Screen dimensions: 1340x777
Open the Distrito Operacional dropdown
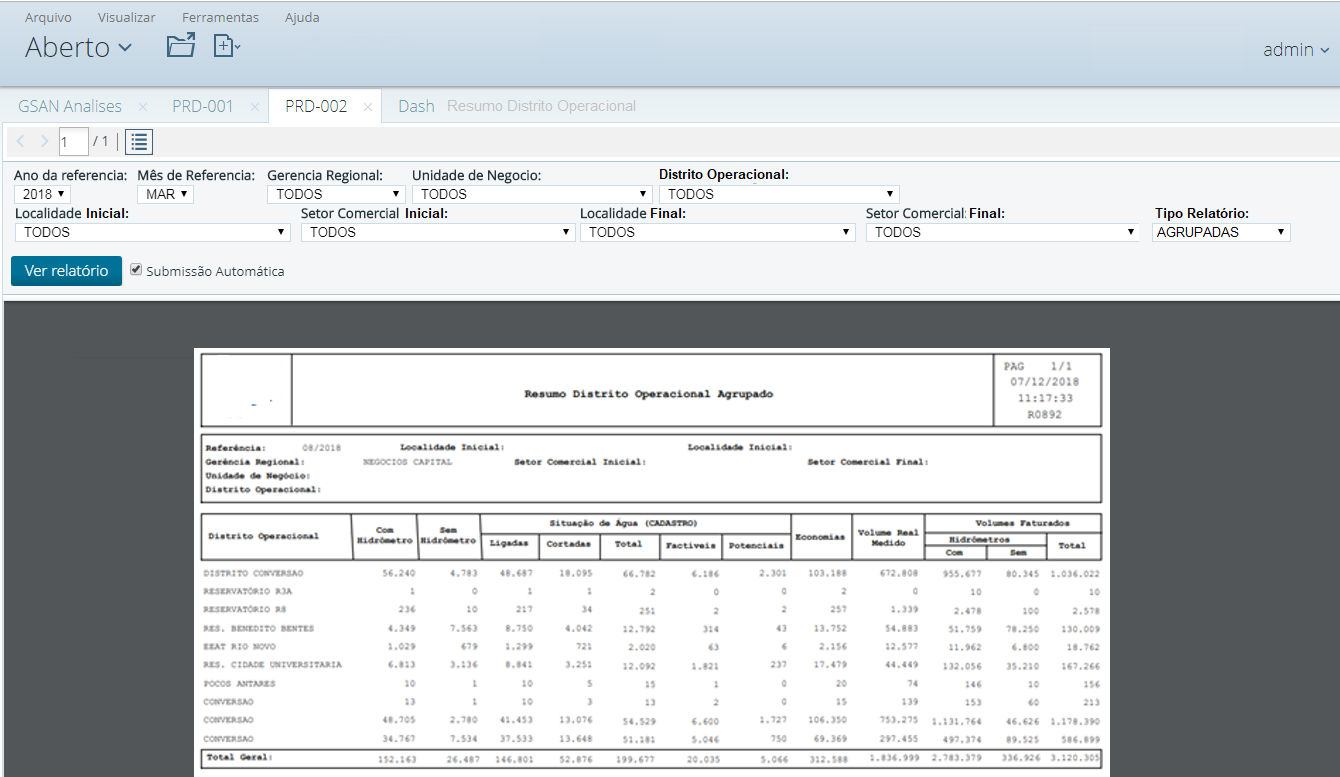[x=779, y=194]
